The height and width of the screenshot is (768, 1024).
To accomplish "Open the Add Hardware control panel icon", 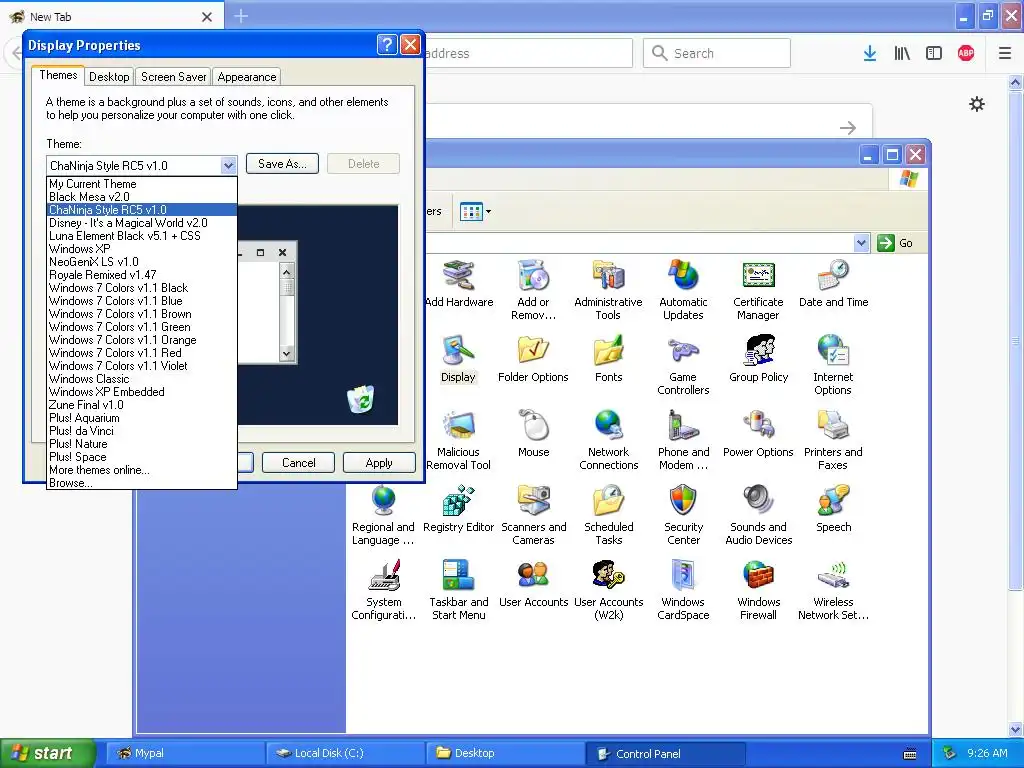I will point(458,283).
